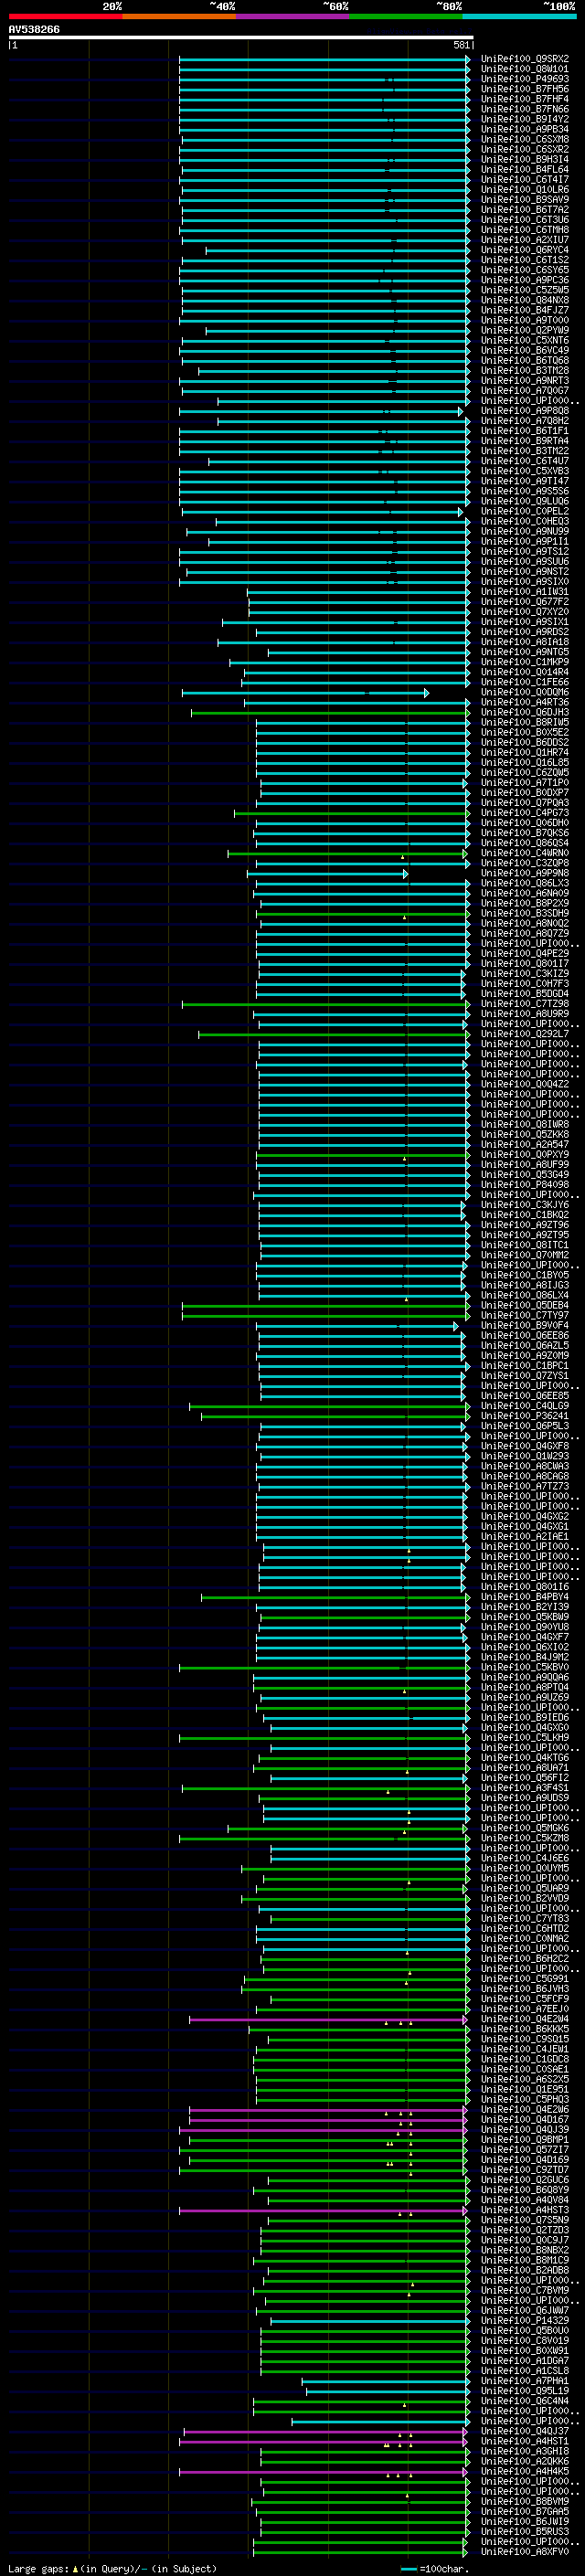Click the query end position 581

[x=461, y=45]
